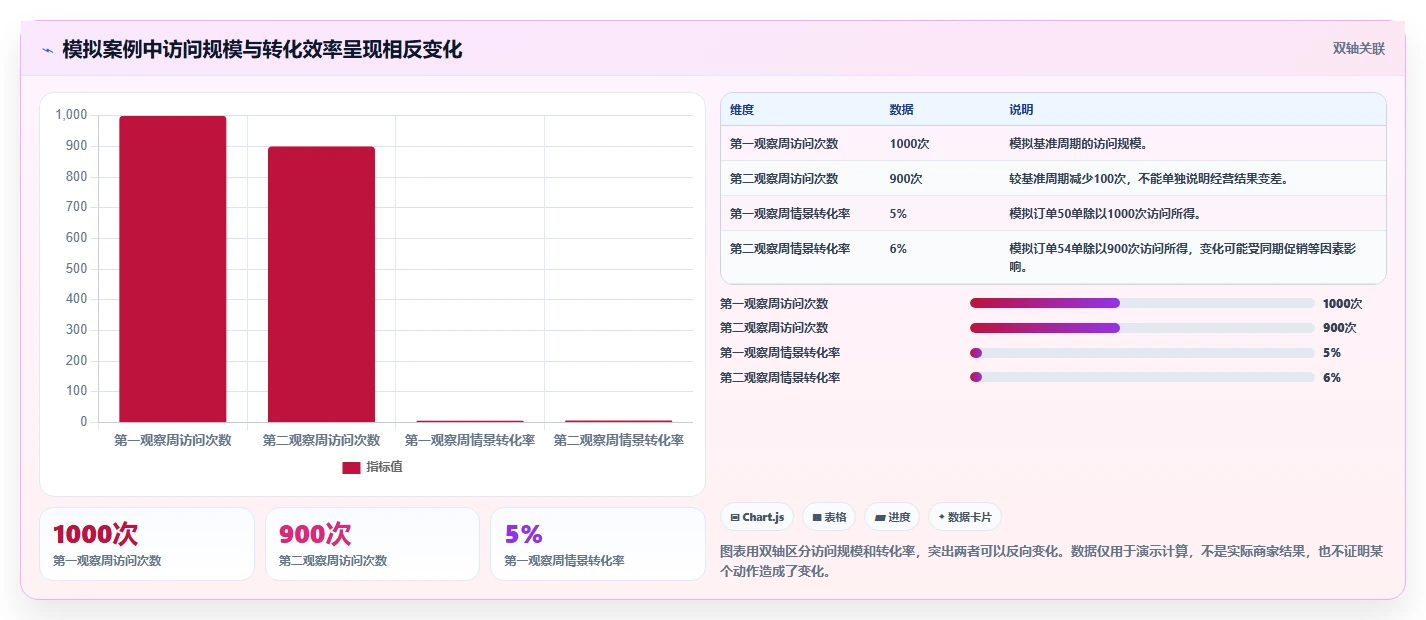Click the footer note starting 图表用双轴区分访问规模
The height and width of the screenshot is (620, 1426).
[x=1051, y=562]
